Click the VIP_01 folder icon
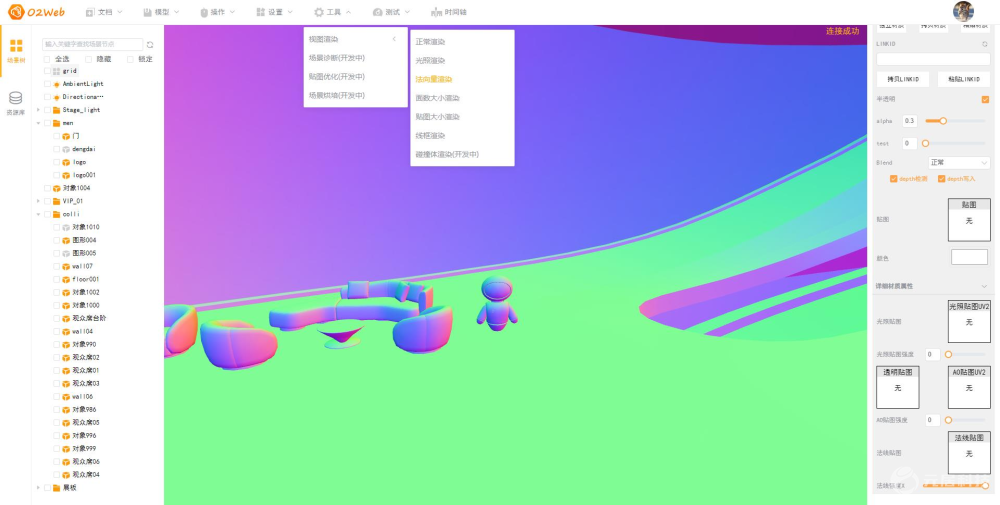Screen dimensions: 1000x505 [57, 201]
